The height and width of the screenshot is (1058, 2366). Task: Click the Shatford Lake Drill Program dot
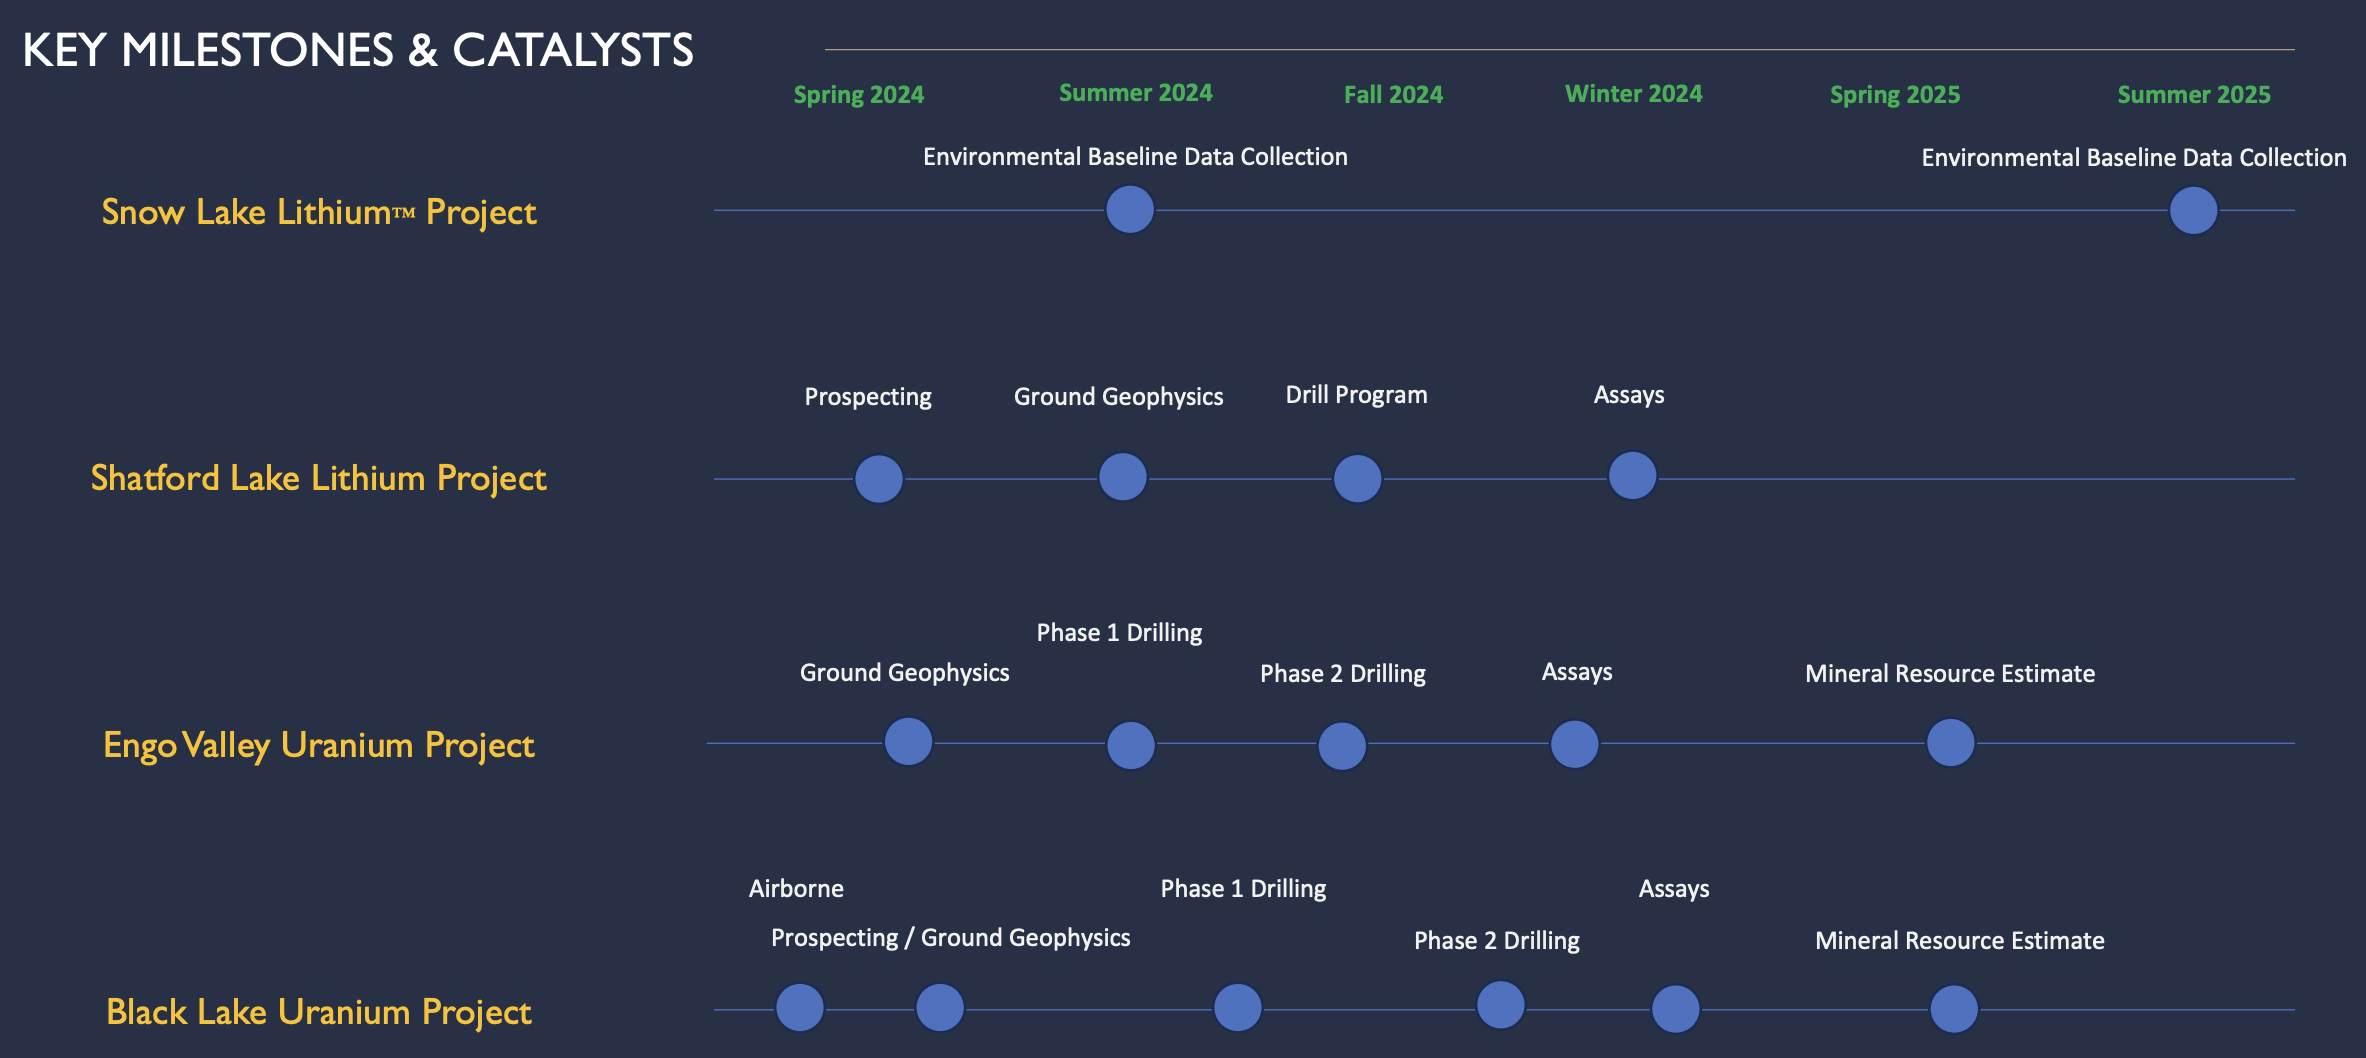[1357, 478]
